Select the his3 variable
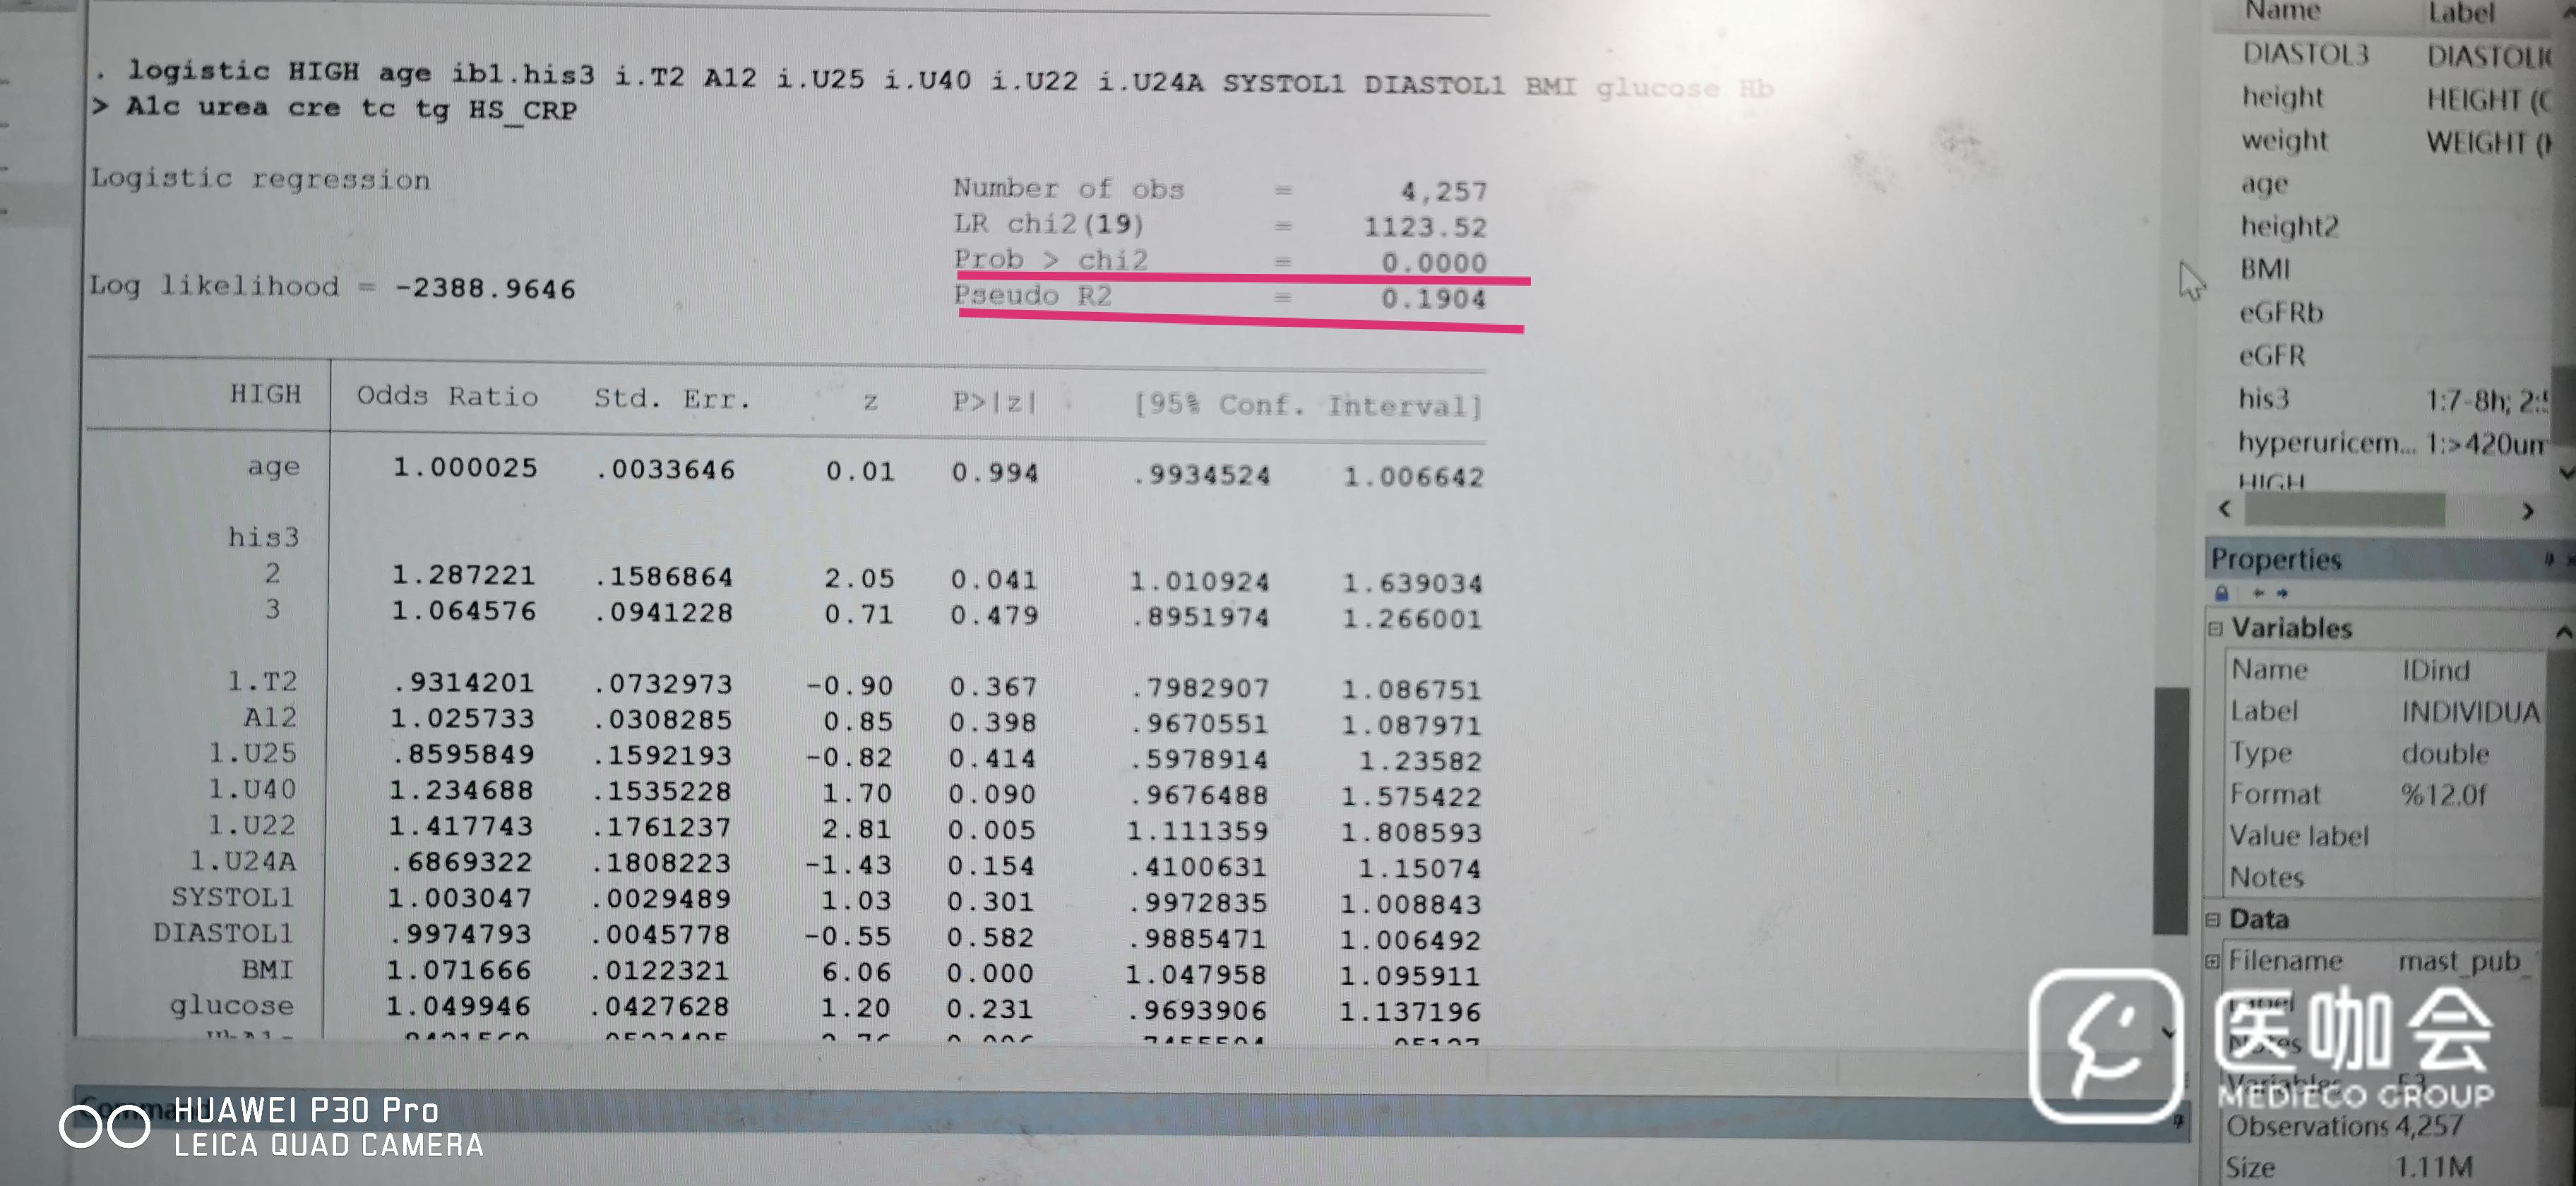2576x1186 pixels. [x=2263, y=399]
